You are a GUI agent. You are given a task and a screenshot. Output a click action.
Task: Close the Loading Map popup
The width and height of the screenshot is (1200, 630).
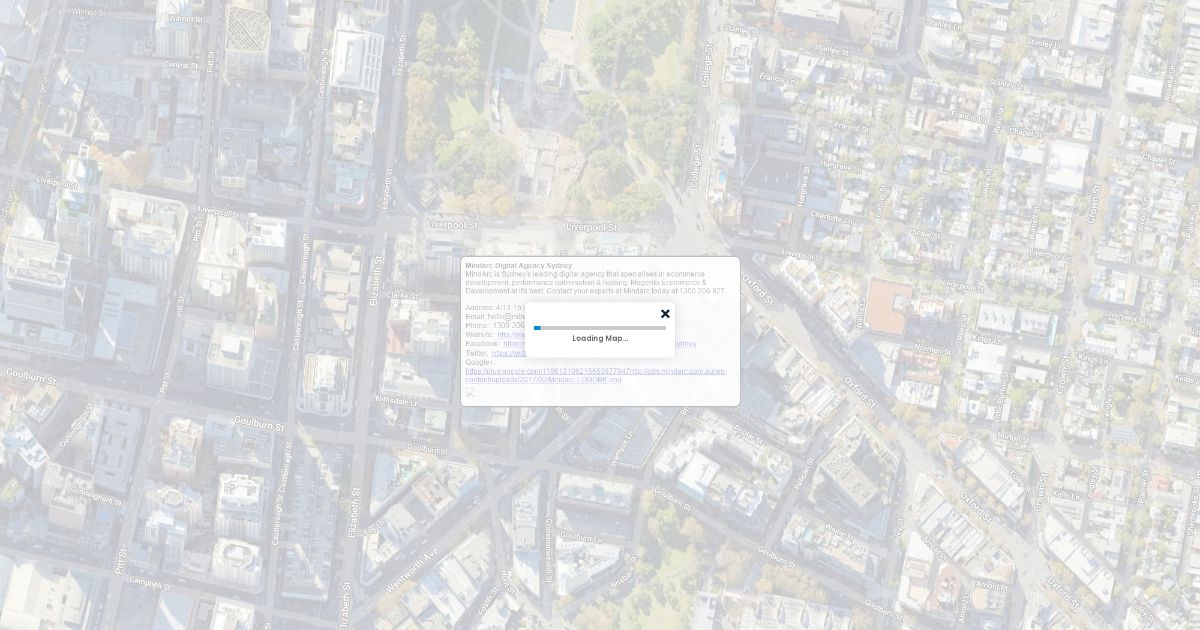665,314
